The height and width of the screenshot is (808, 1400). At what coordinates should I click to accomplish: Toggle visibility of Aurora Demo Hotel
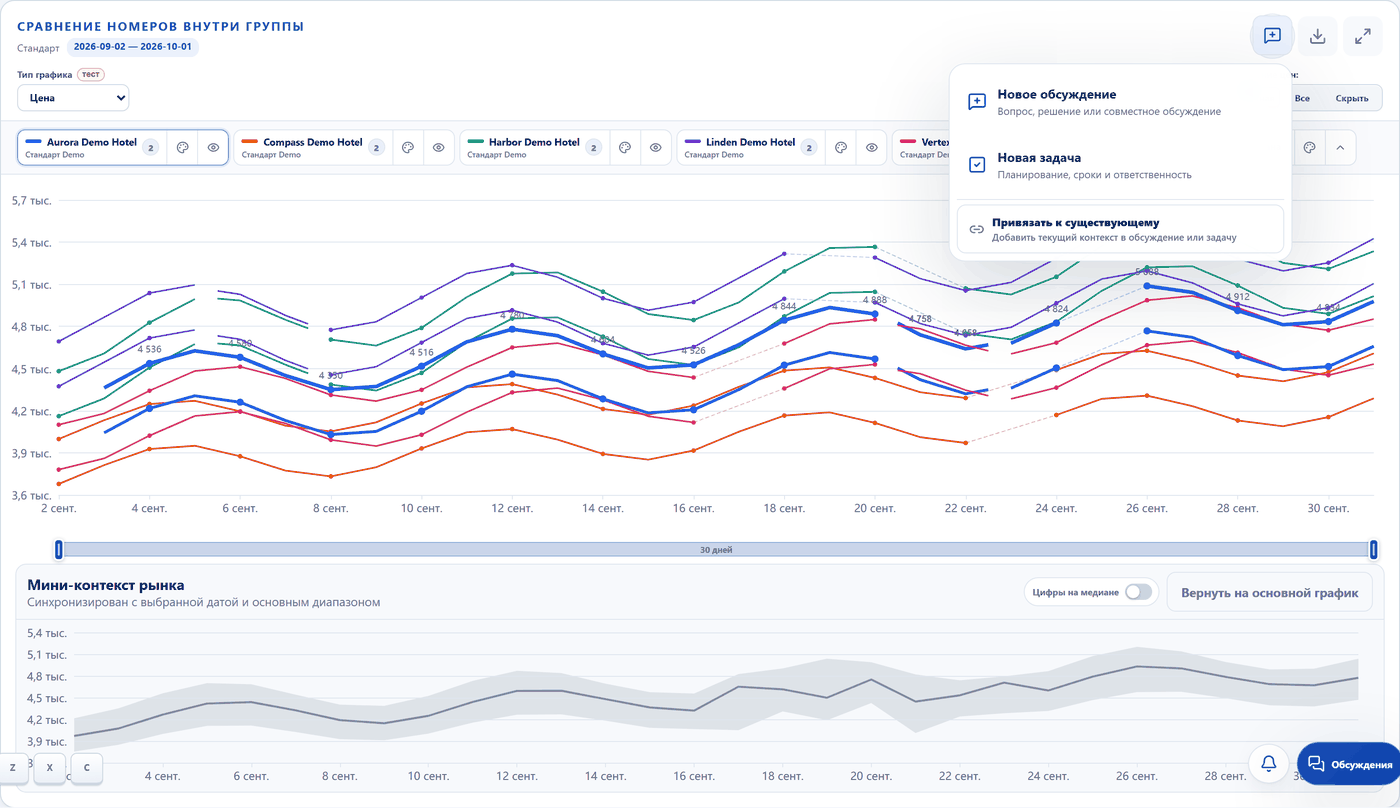pyautogui.click(x=213, y=148)
